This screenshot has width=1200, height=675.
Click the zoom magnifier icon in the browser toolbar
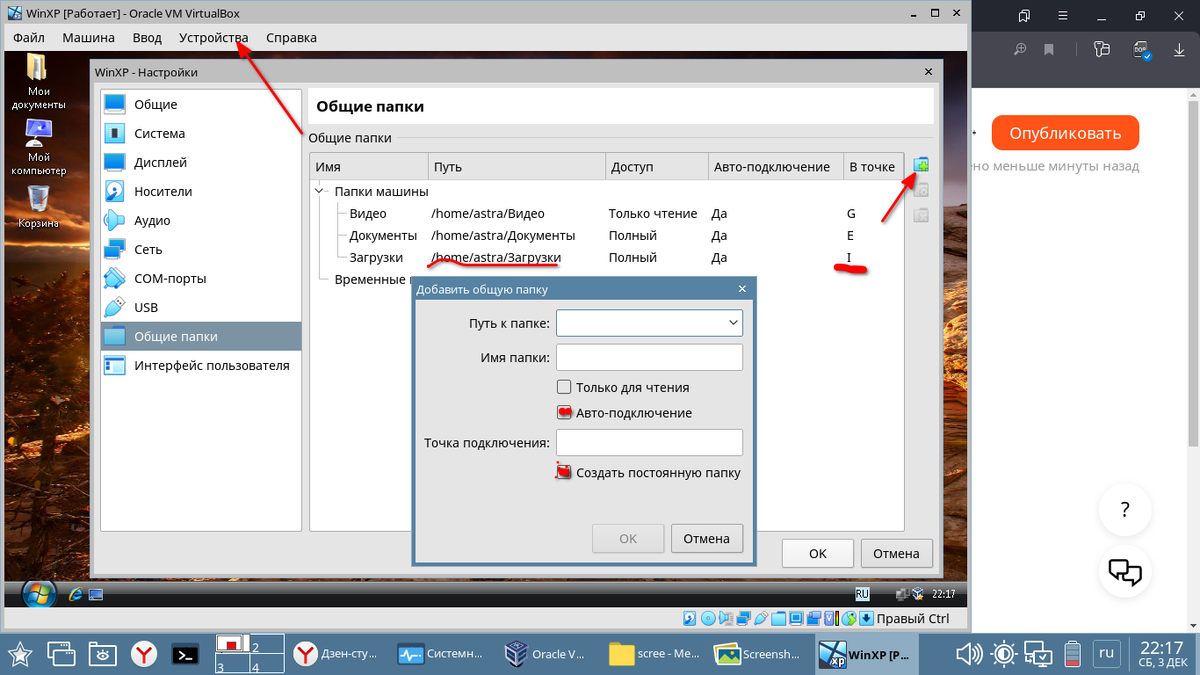coord(1020,49)
